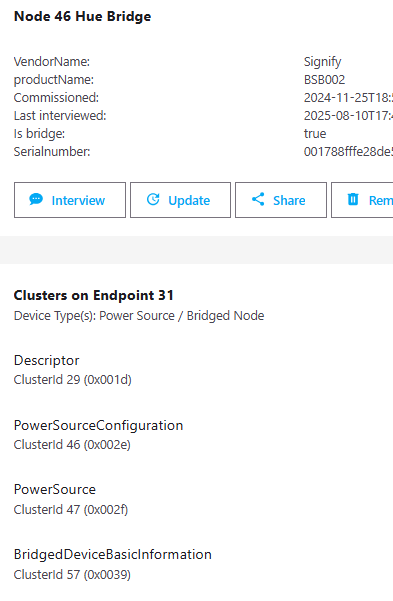Screen dimensions: 393x601
Task: Open the Descriptor cluster
Action: (46, 360)
